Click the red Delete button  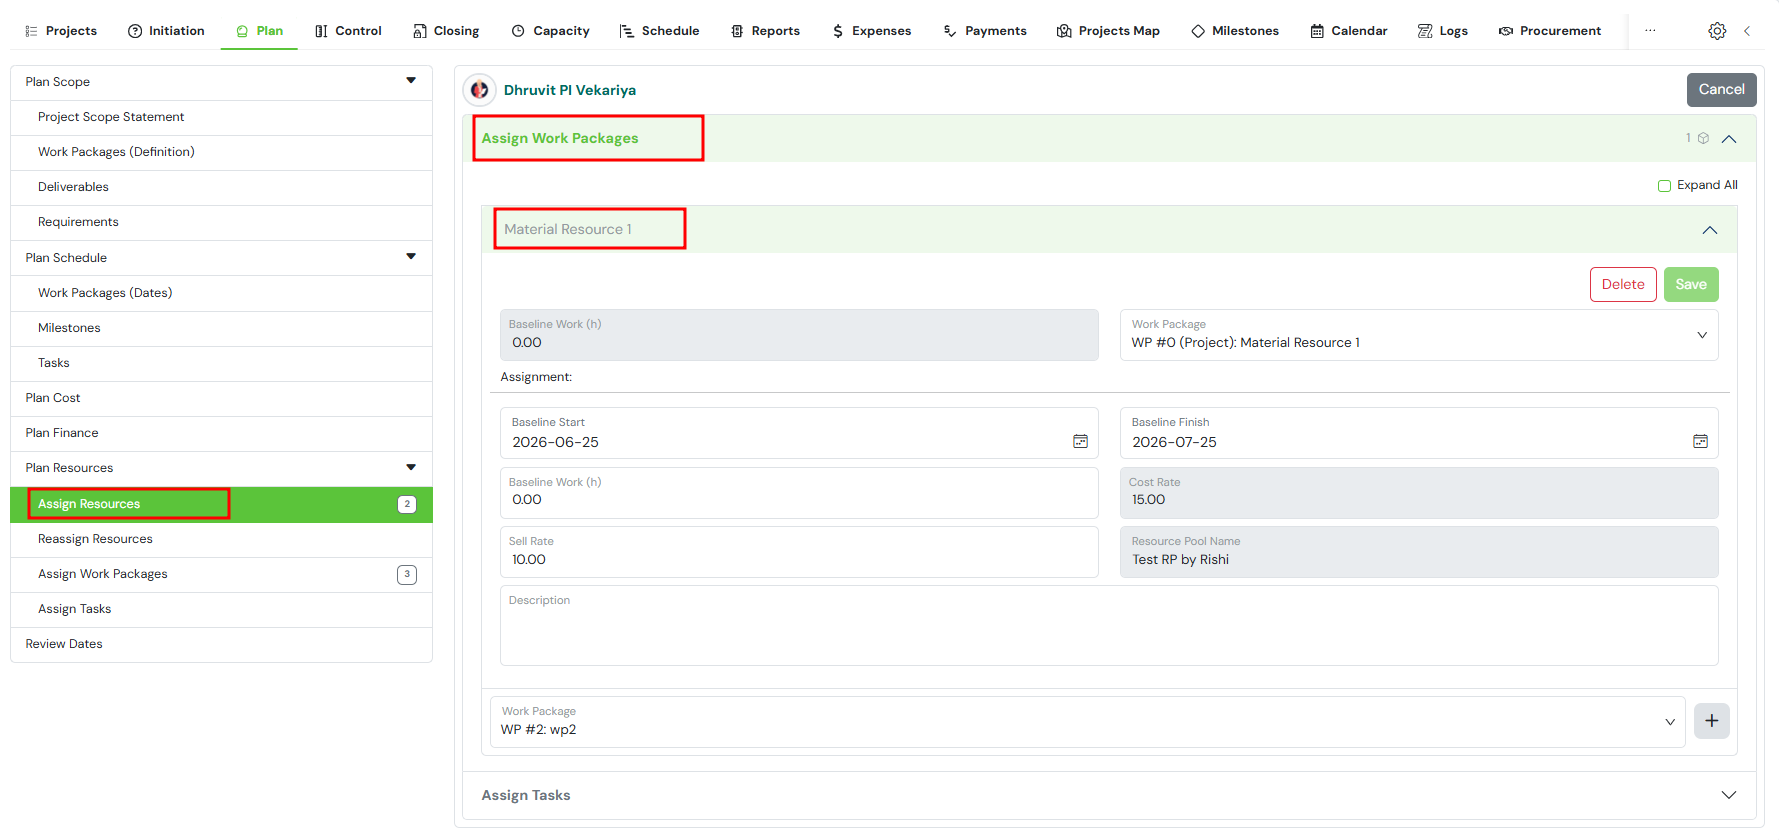(1623, 284)
